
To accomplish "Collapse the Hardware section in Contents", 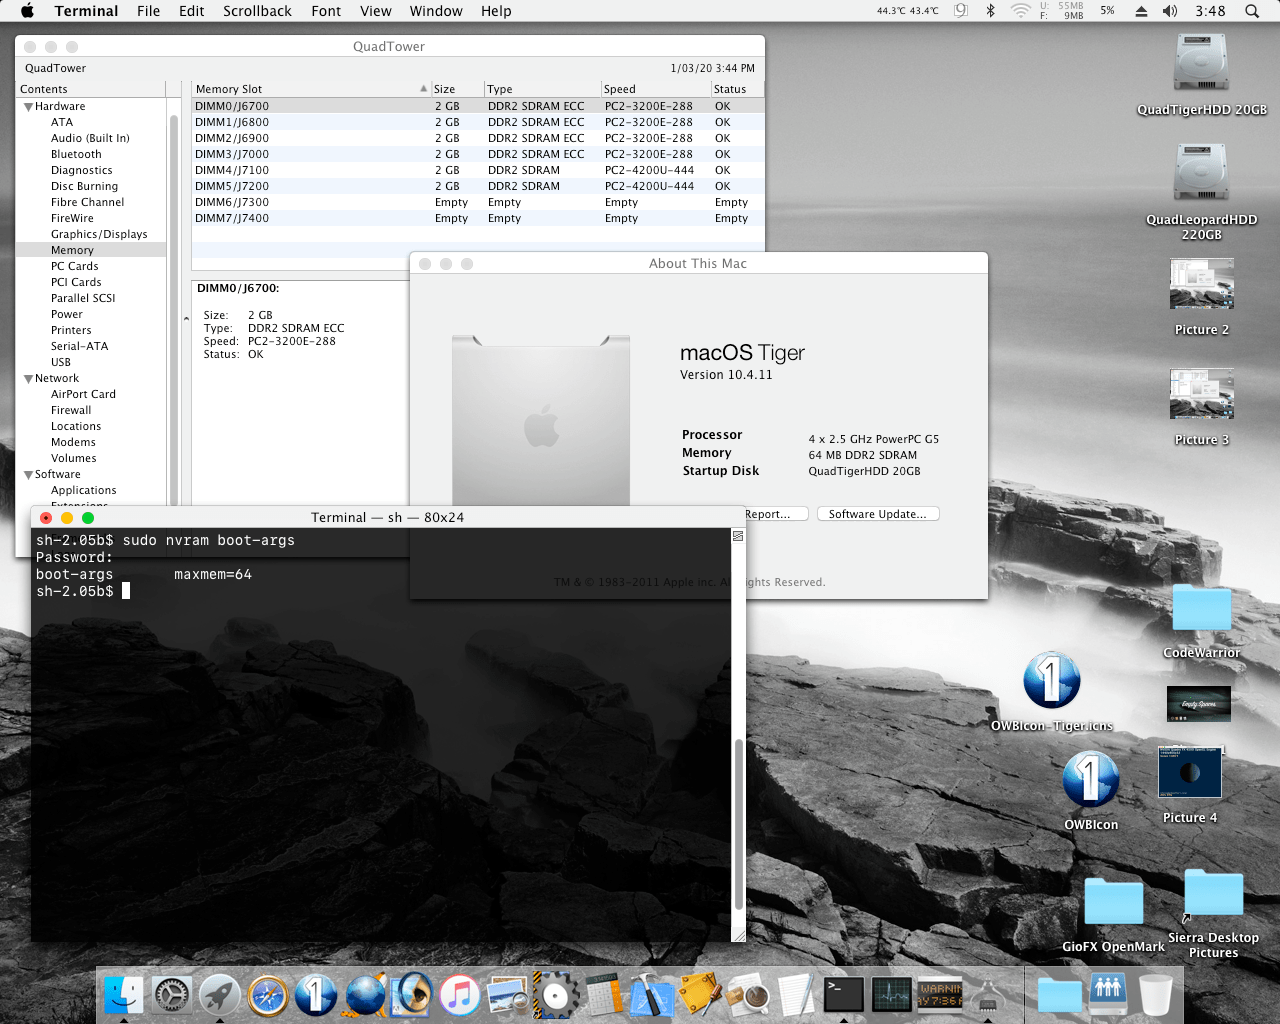I will point(29,107).
